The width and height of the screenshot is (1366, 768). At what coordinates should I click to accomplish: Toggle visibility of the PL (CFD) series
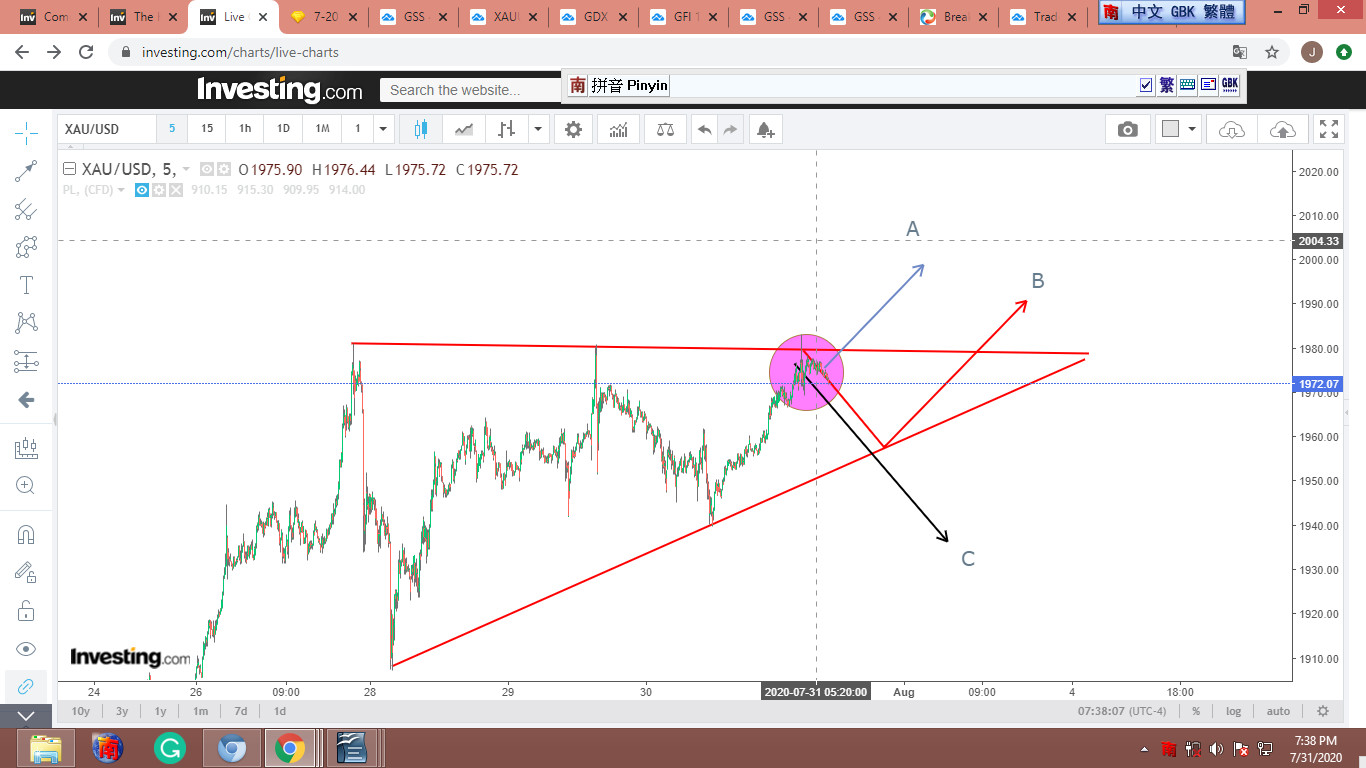click(142, 190)
